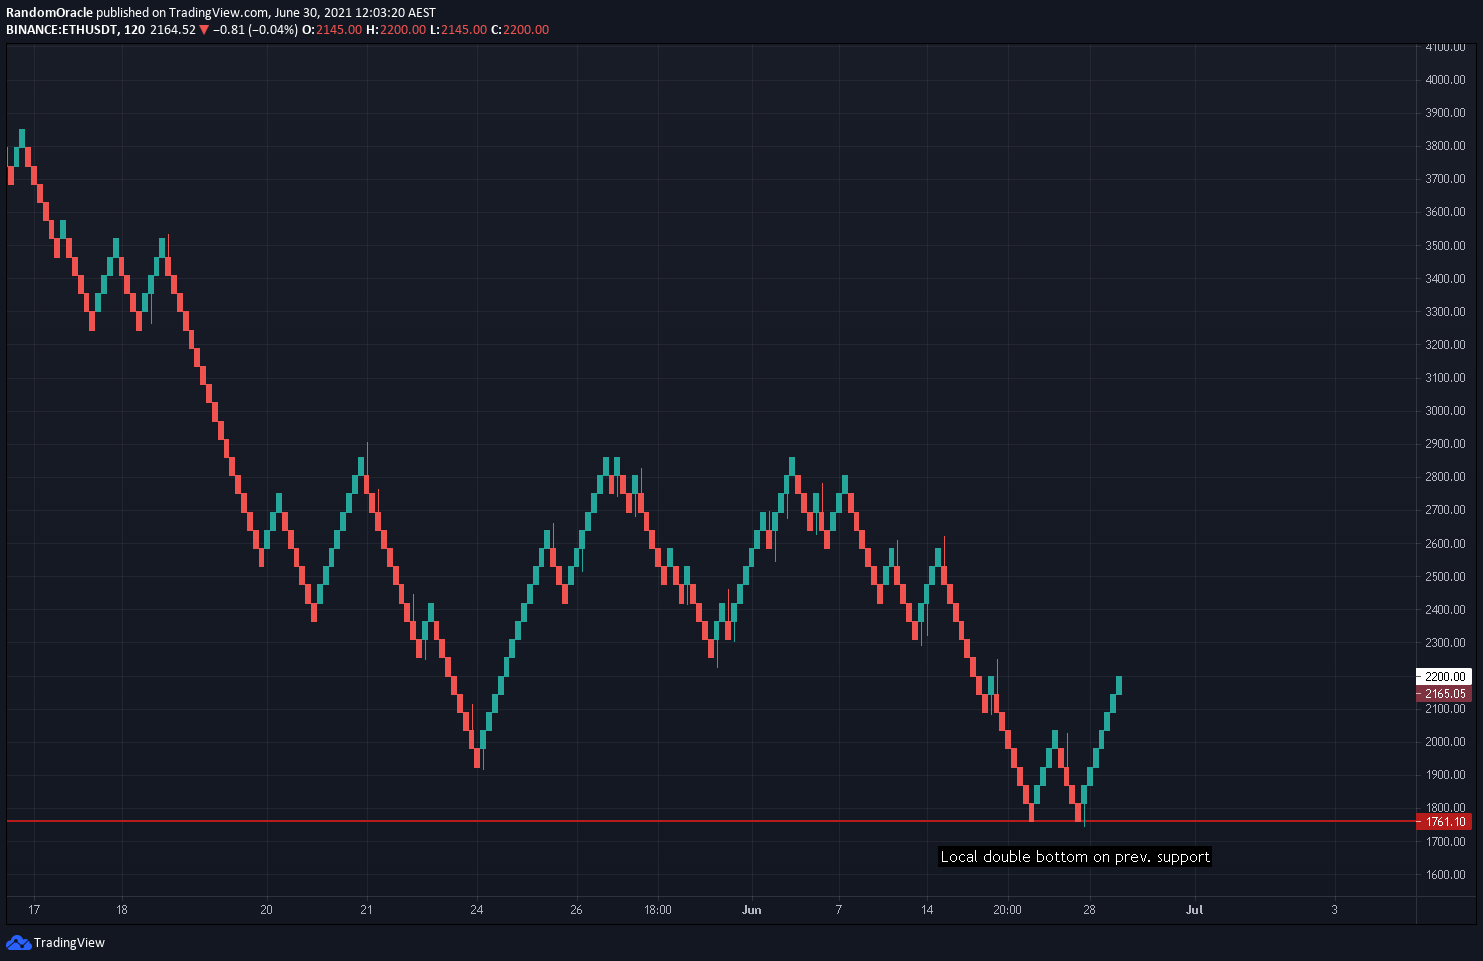Image resolution: width=1483 pixels, height=961 pixels.
Task: Click the '20:00' time label on time axis
Action: (1008, 910)
